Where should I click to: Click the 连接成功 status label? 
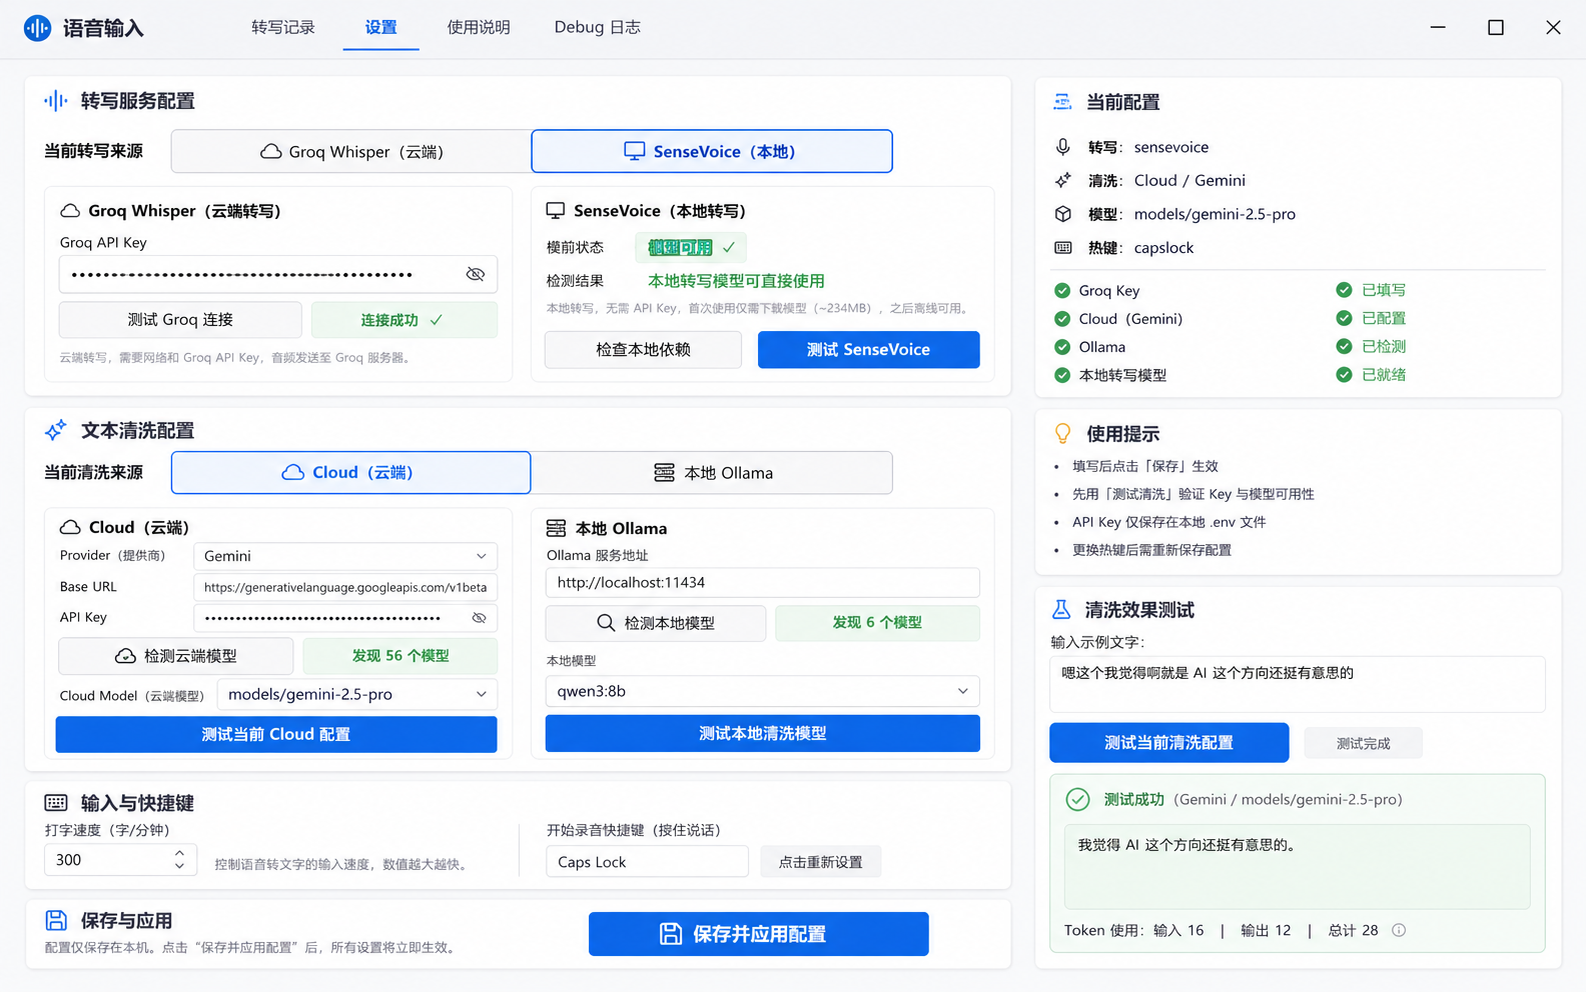click(x=403, y=320)
